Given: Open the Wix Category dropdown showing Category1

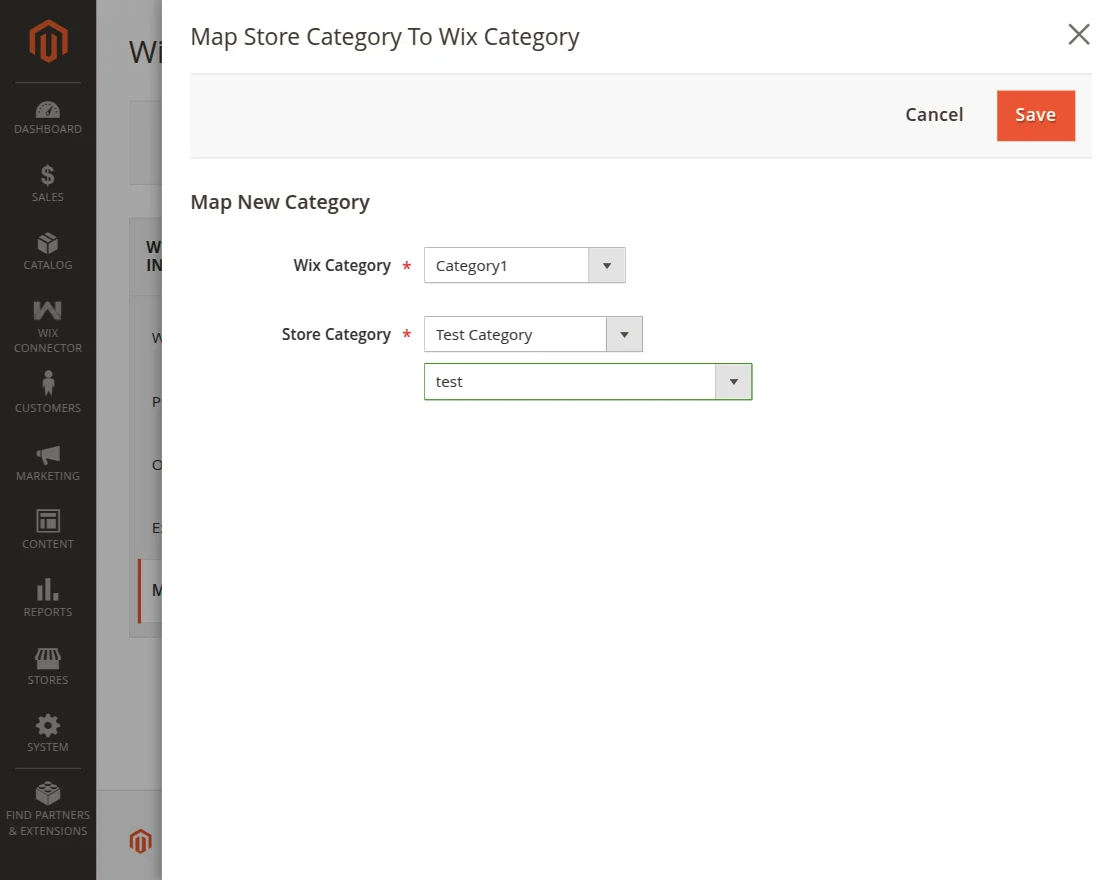Looking at the screenshot, I should (x=607, y=265).
